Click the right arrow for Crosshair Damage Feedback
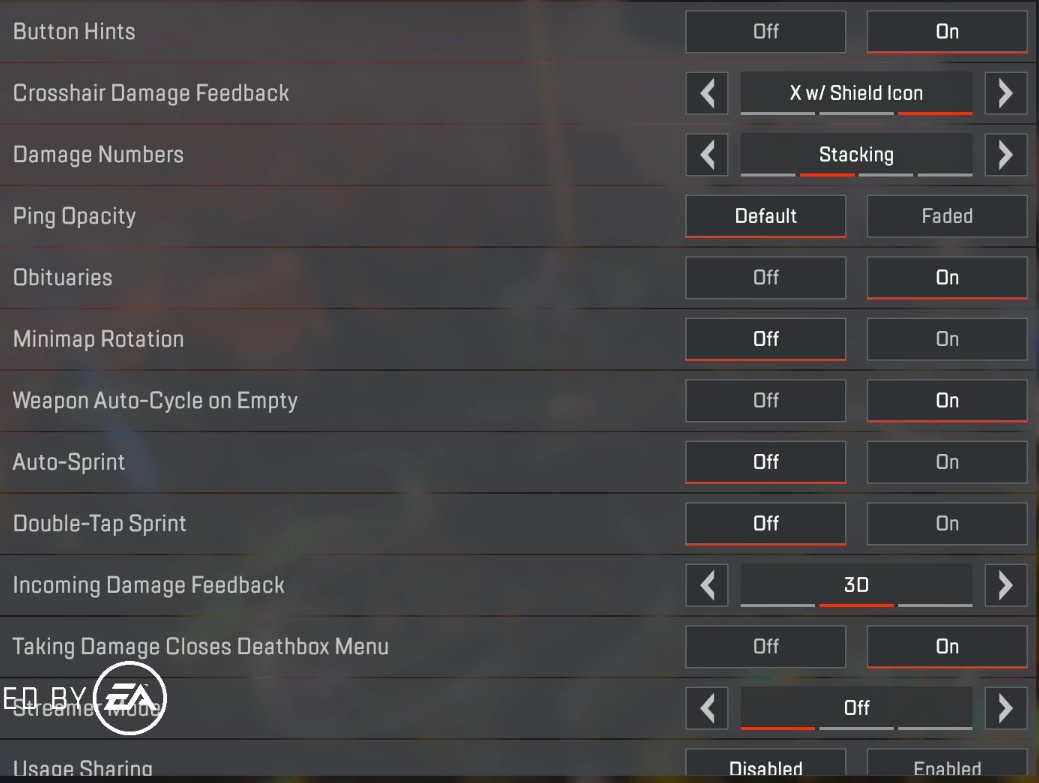 [x=1006, y=93]
